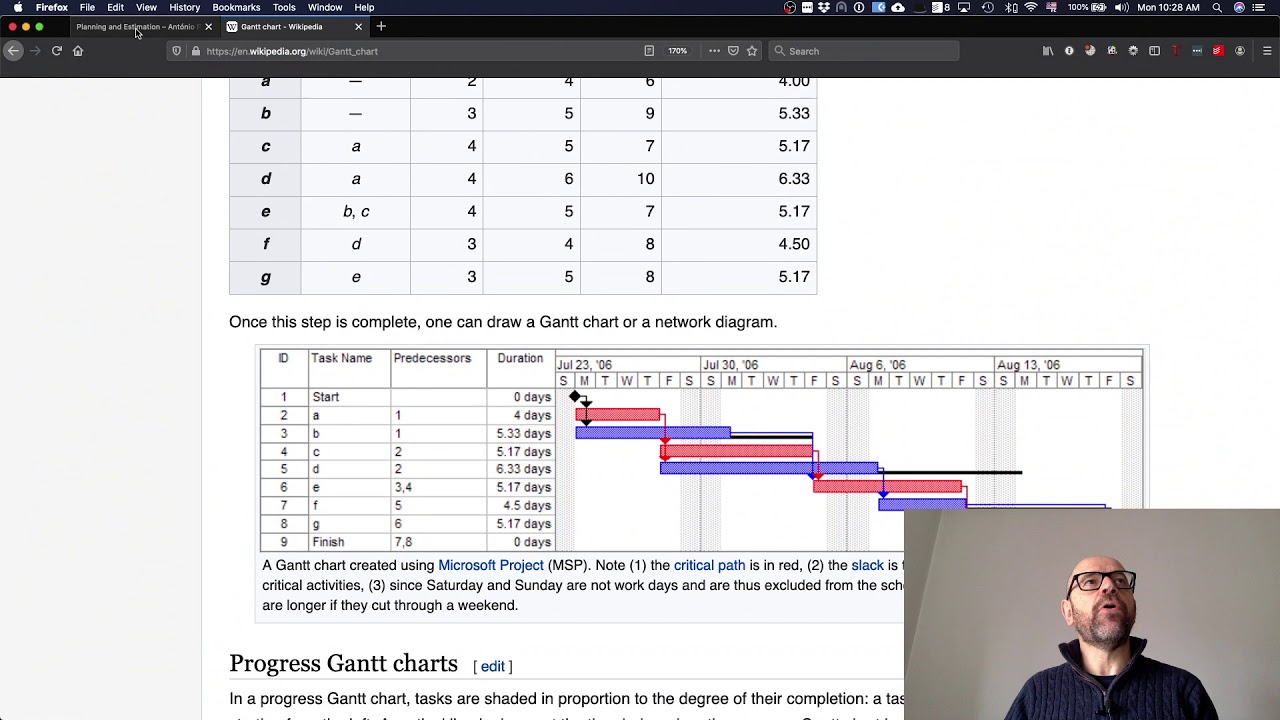
Task: Close the Gantt chart Wikipedia tab
Action: click(x=358, y=27)
